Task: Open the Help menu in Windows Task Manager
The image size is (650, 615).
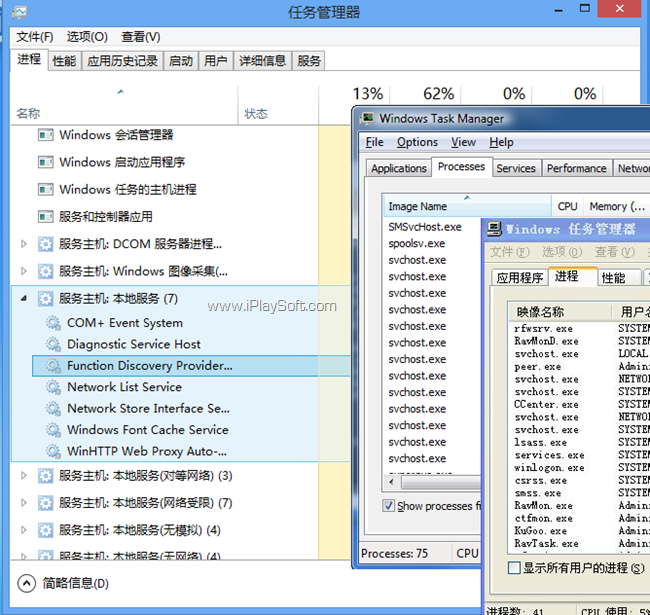Action: click(x=501, y=142)
